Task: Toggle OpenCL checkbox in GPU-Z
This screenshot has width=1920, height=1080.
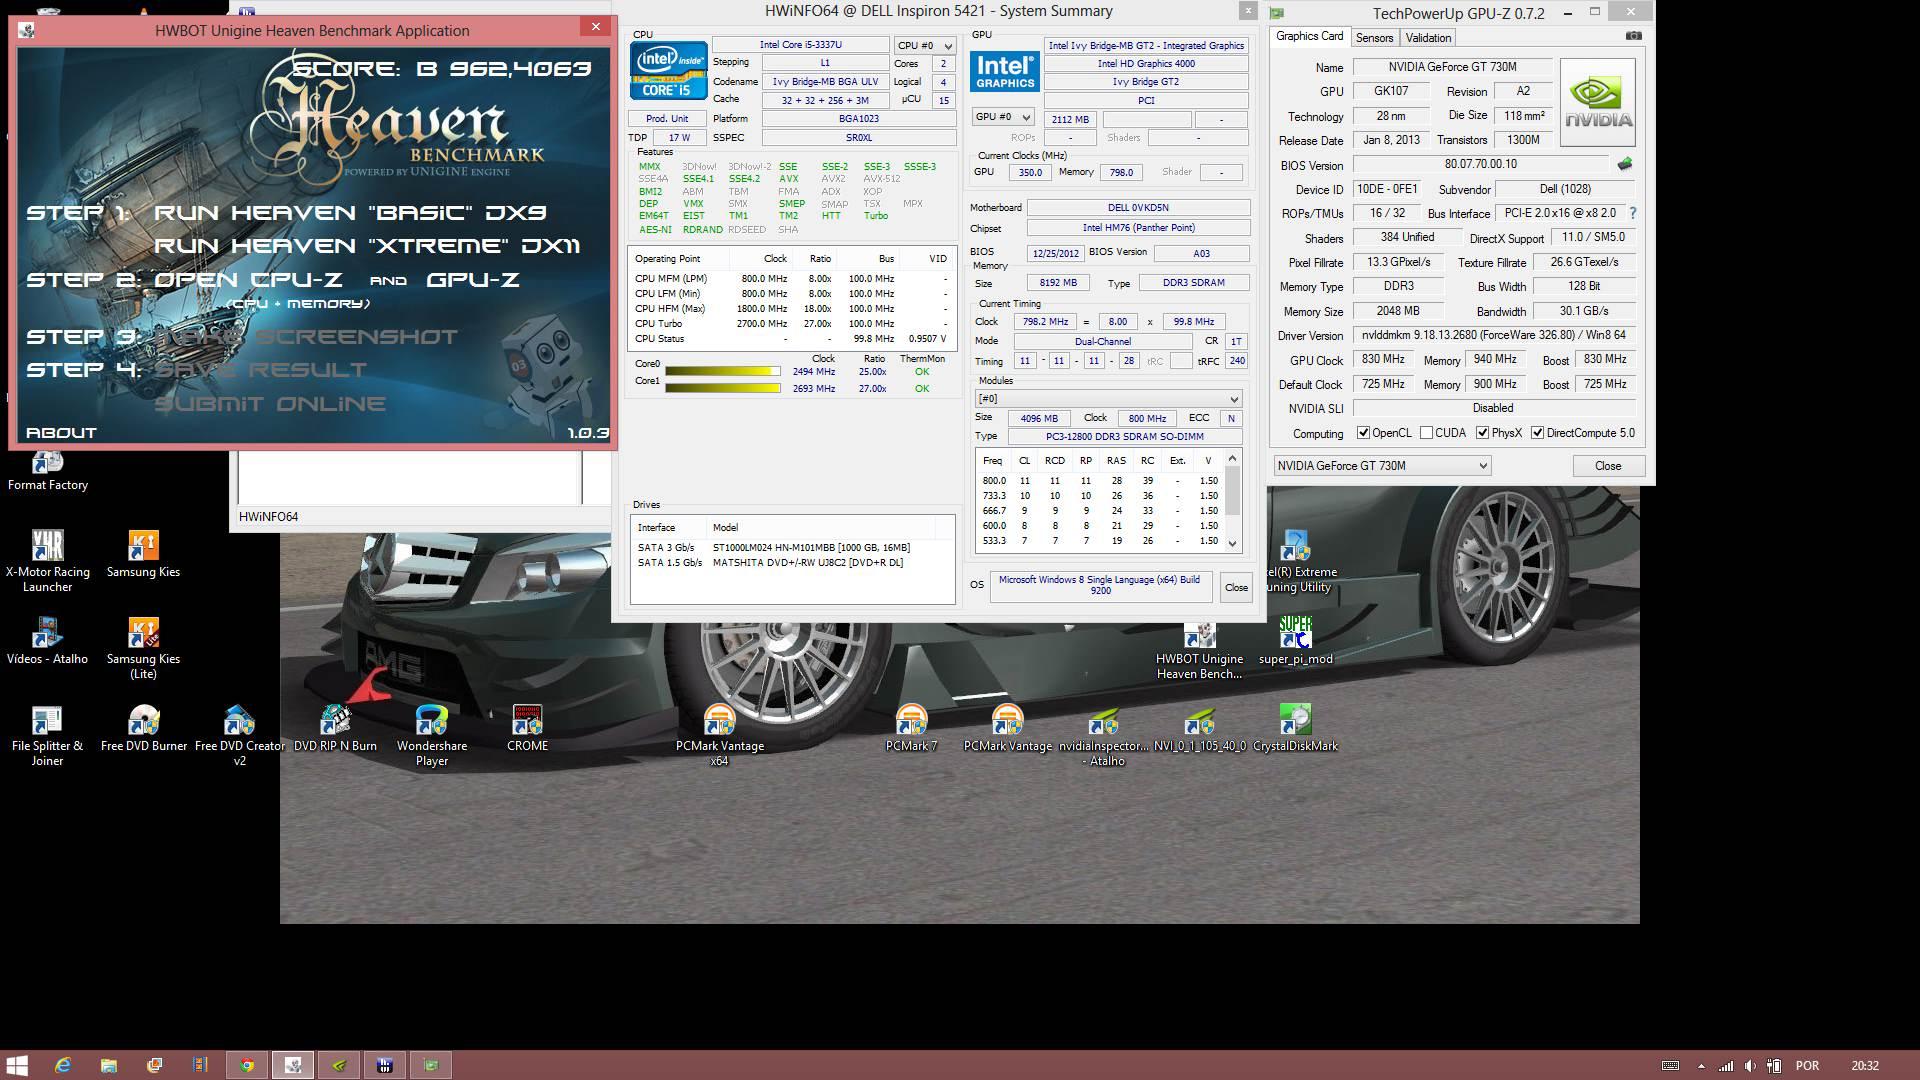Action: click(x=1363, y=433)
